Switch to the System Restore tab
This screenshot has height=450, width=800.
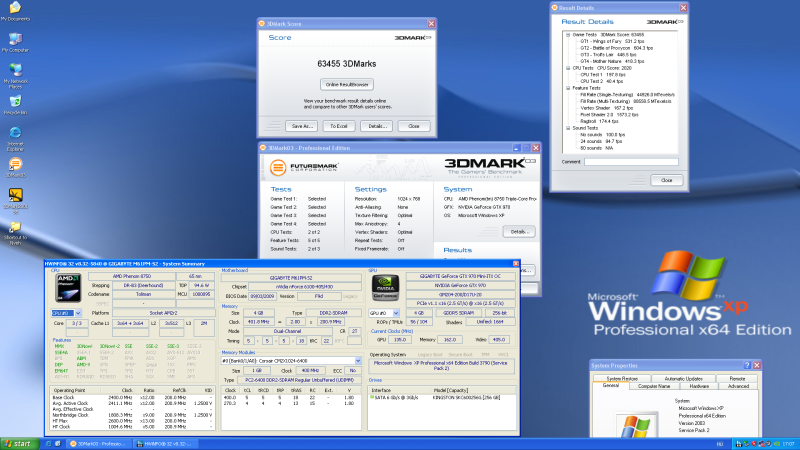click(622, 379)
